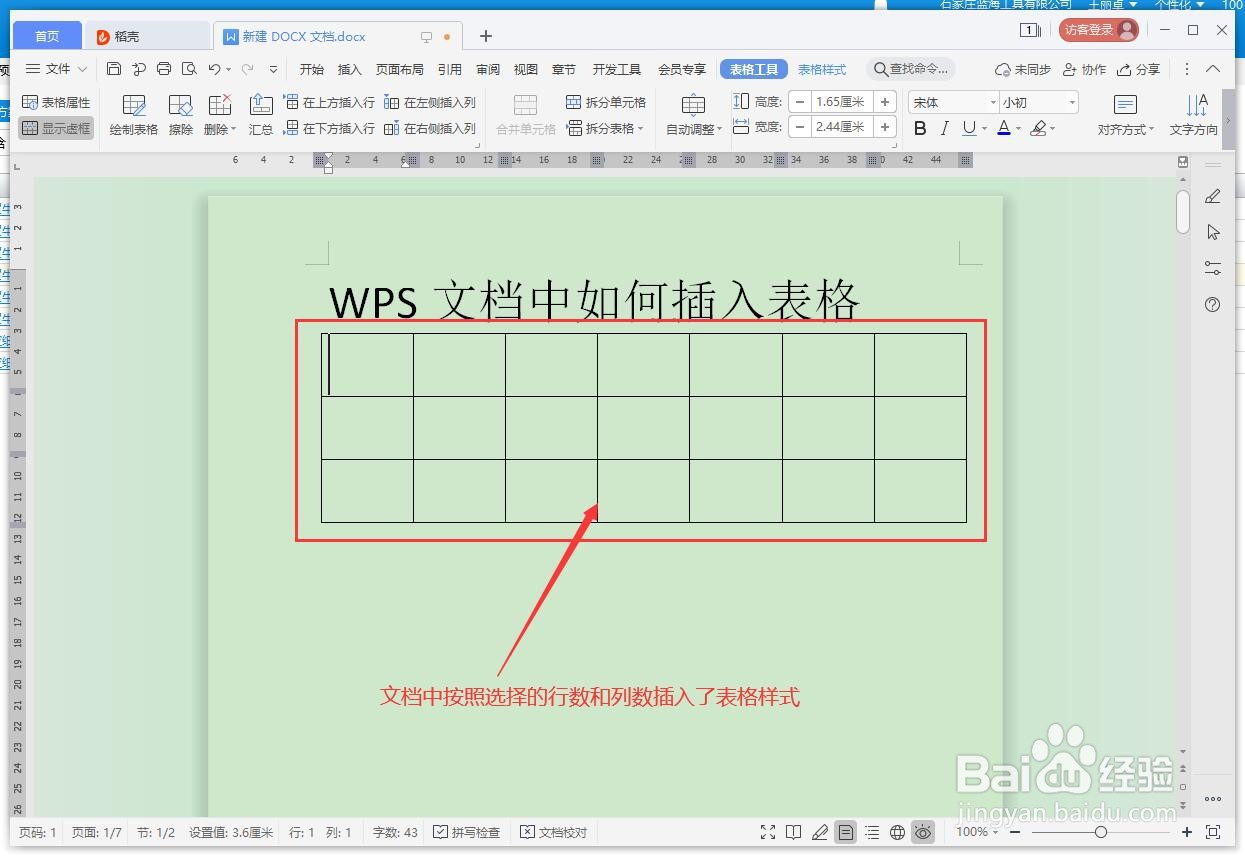
Task: Switch to outline view icon
Action: (x=872, y=832)
